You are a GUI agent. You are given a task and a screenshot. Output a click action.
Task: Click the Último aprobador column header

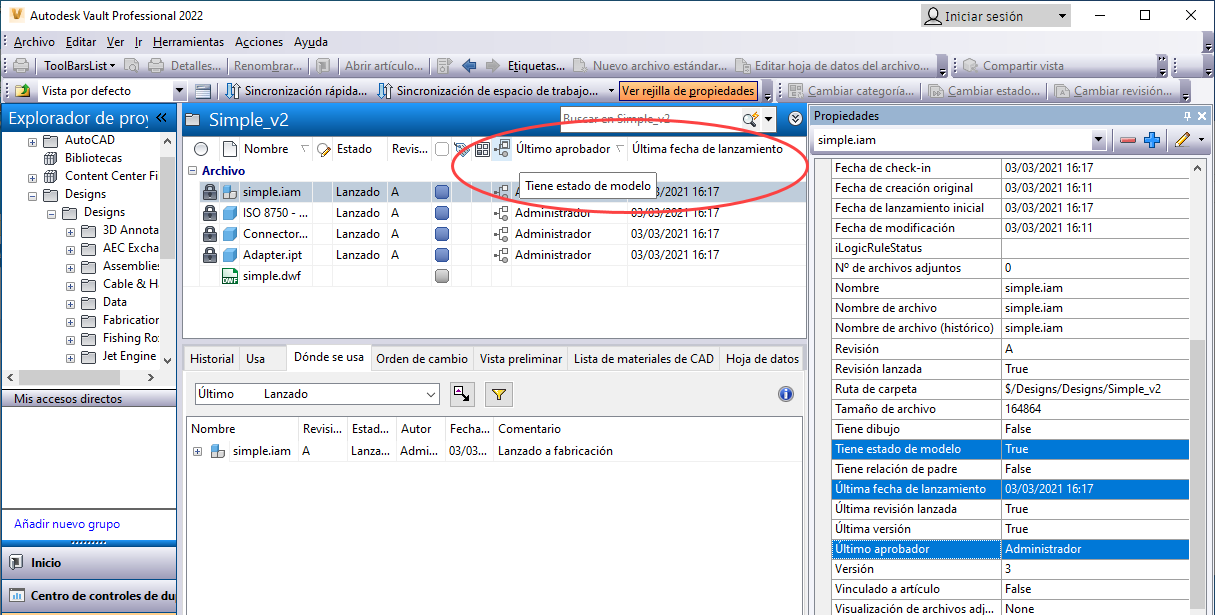(x=569, y=149)
